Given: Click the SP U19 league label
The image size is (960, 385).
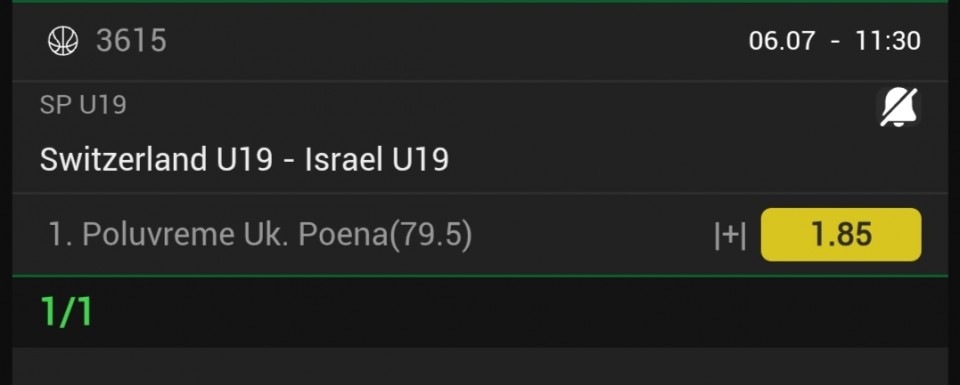Looking at the screenshot, I should [83, 105].
